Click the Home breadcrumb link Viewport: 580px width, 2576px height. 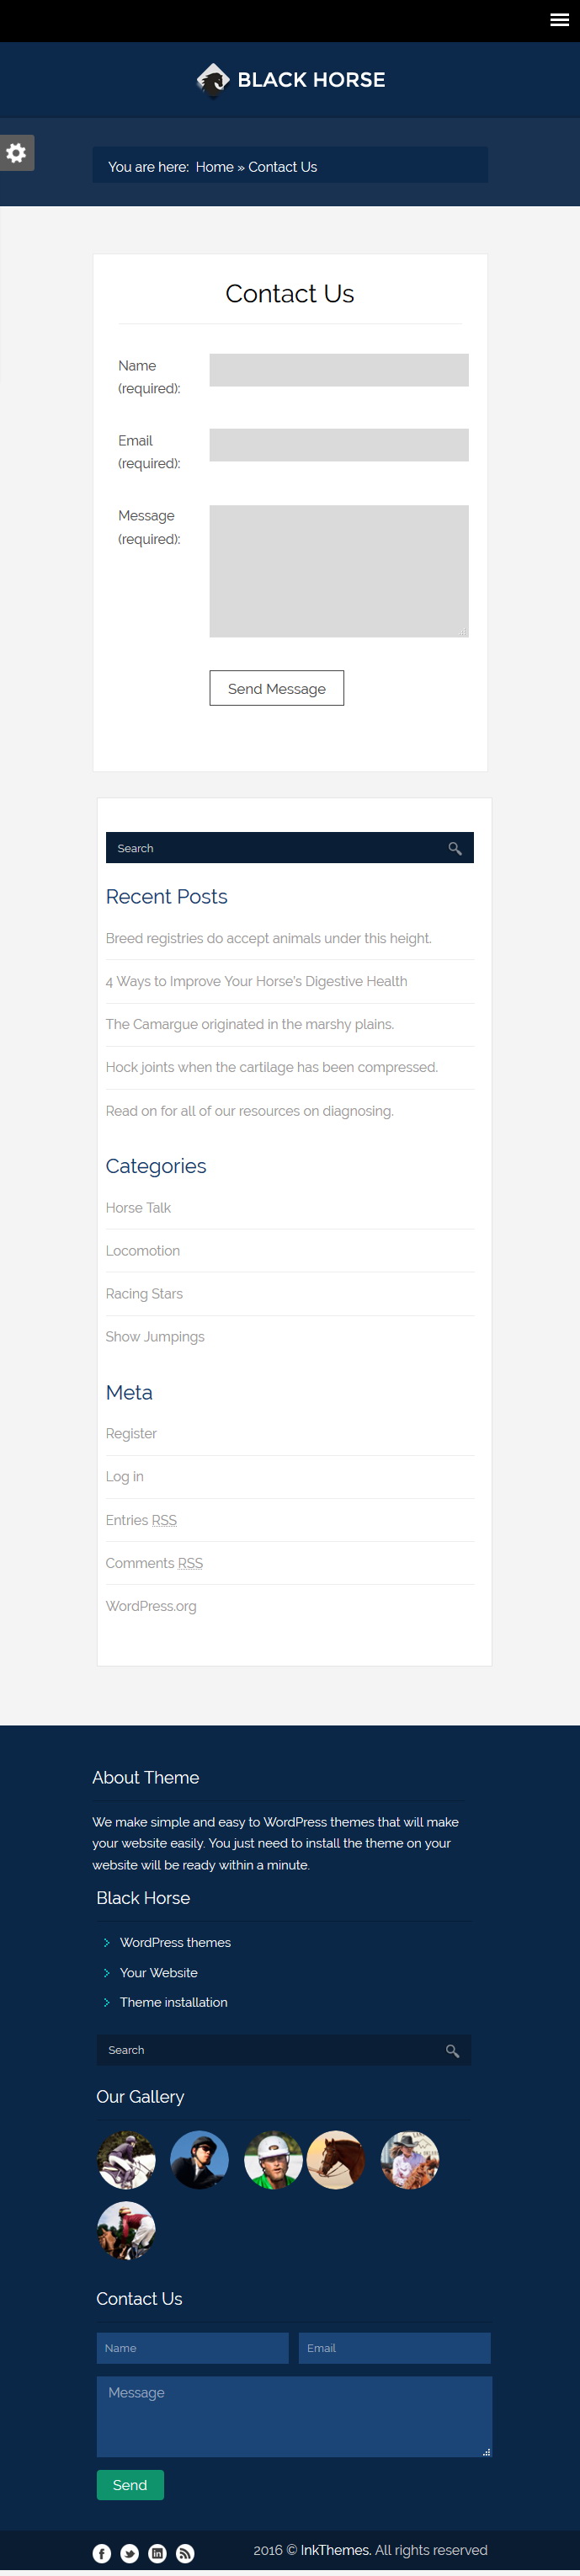pyautogui.click(x=214, y=167)
